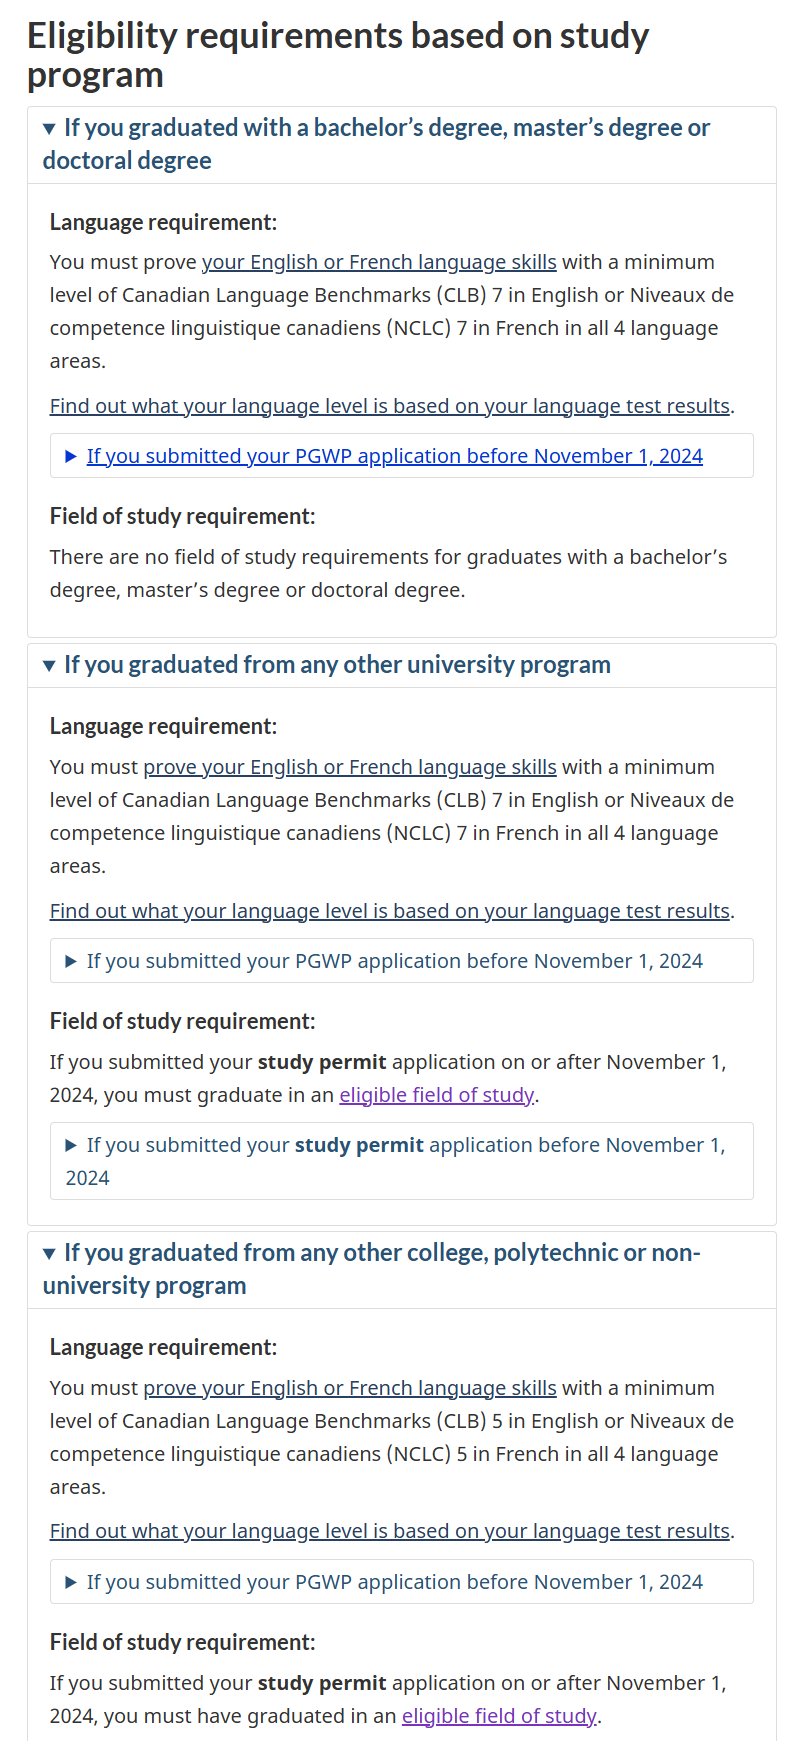
Task: Open 'prove your English or French language skills' in college section
Action: [349, 1388]
